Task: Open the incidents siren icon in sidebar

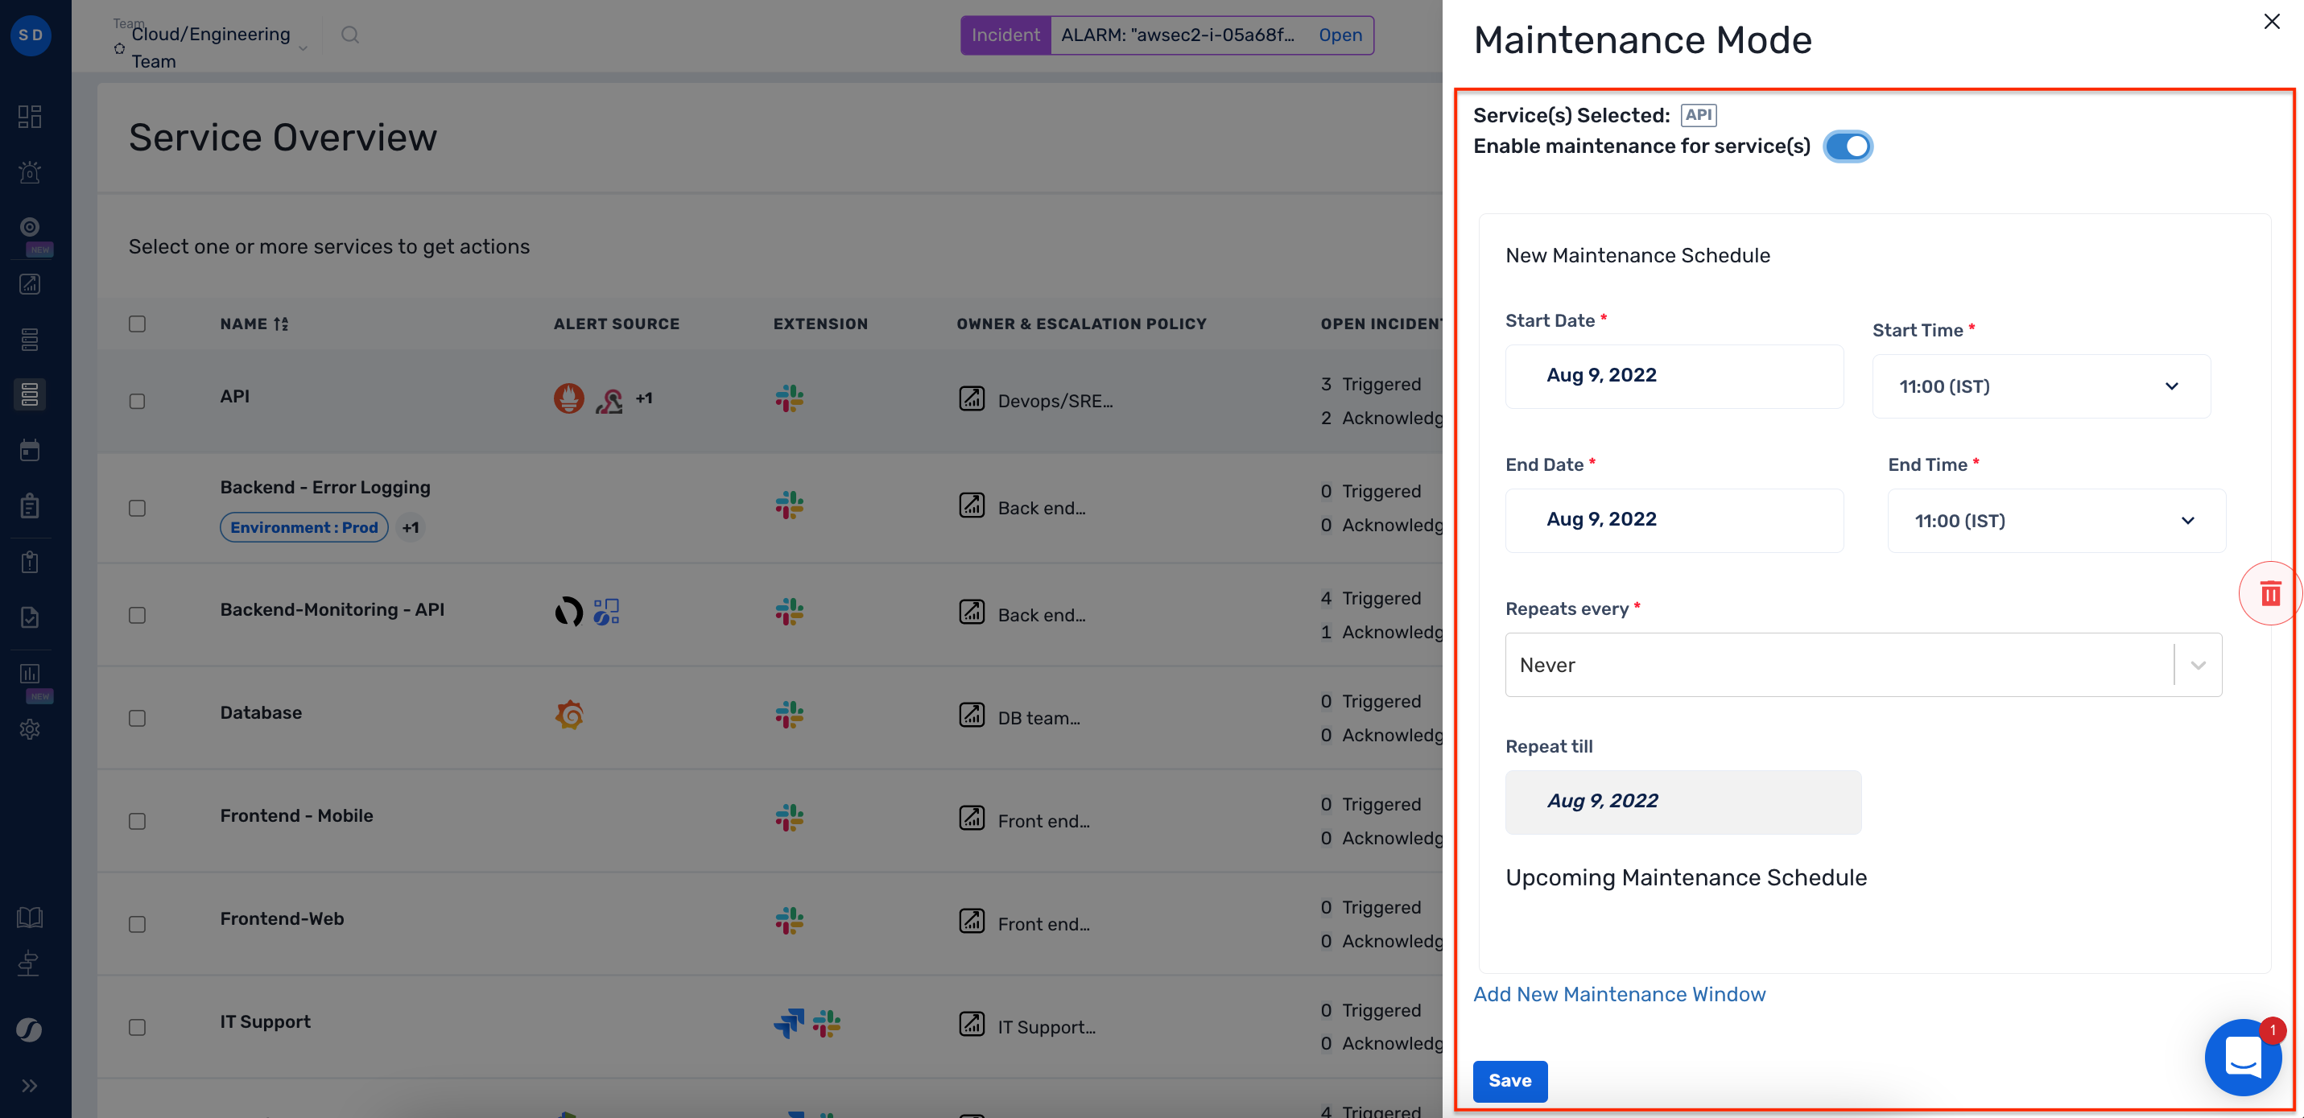Action: click(x=30, y=172)
